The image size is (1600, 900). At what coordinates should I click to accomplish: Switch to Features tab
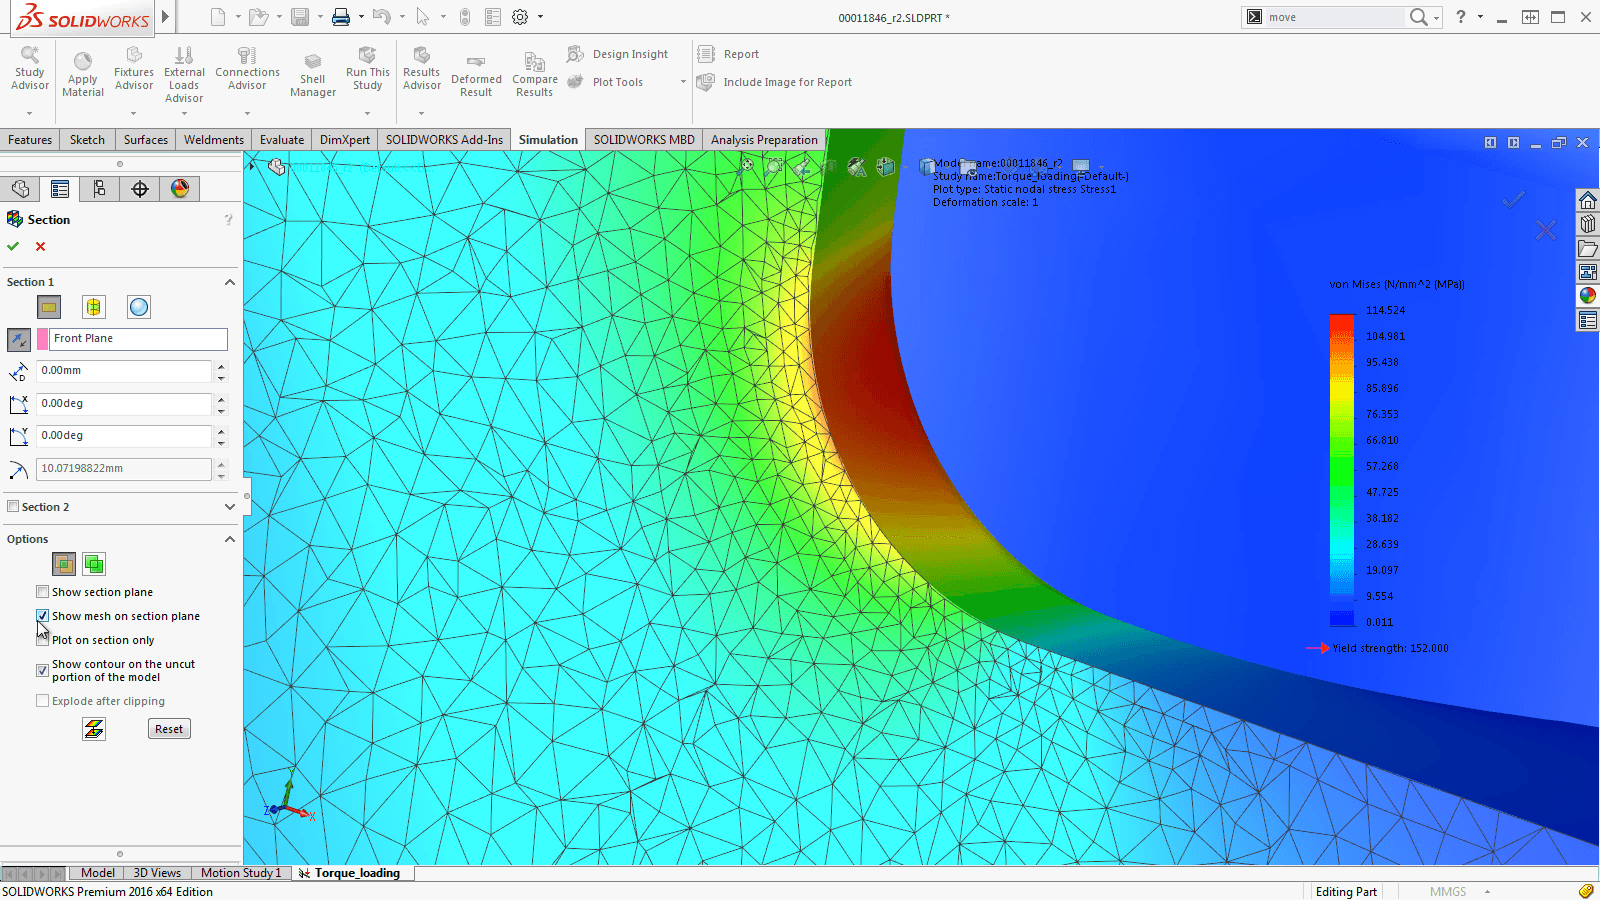click(x=30, y=140)
